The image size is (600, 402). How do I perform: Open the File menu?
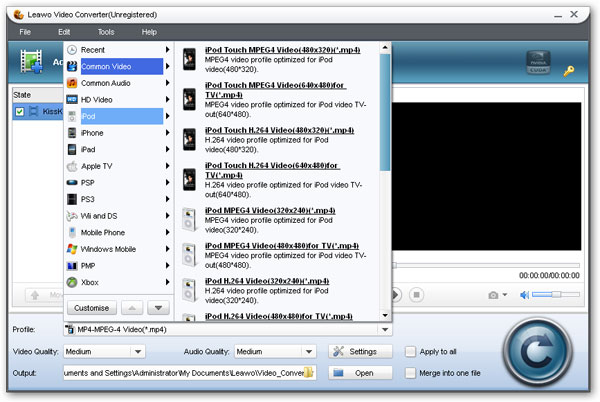25,32
